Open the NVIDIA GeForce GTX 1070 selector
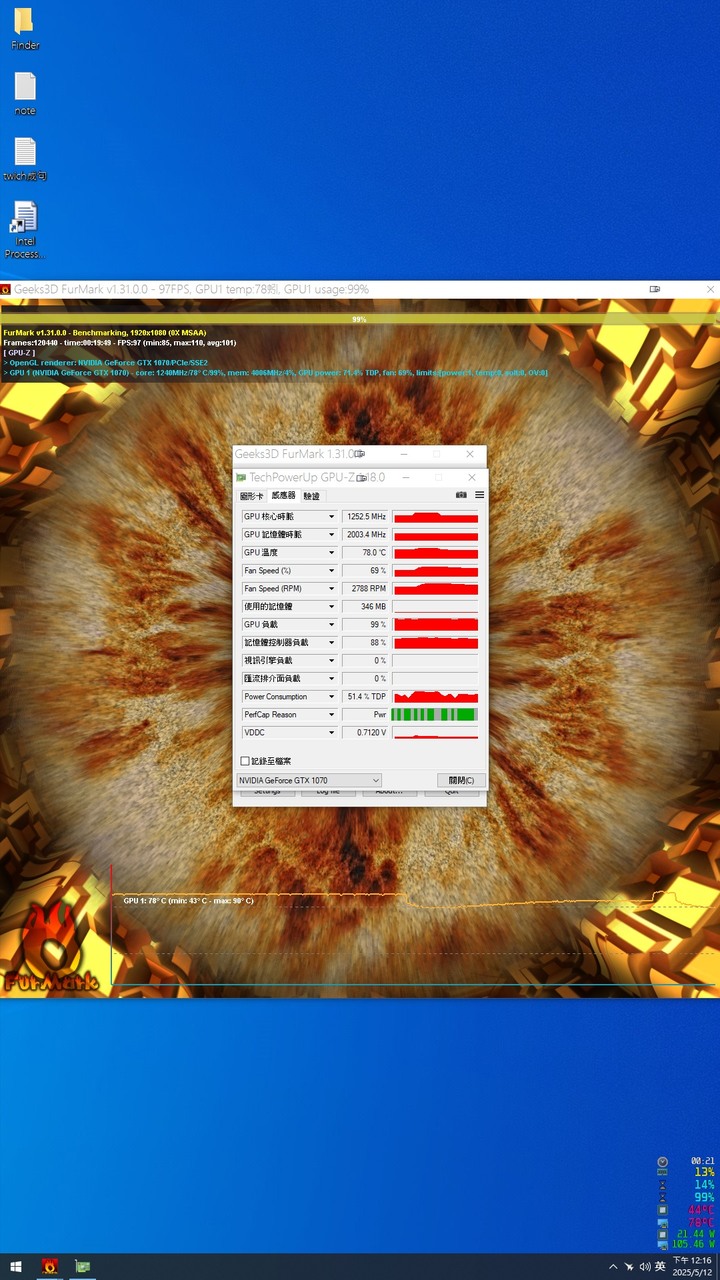 point(309,780)
